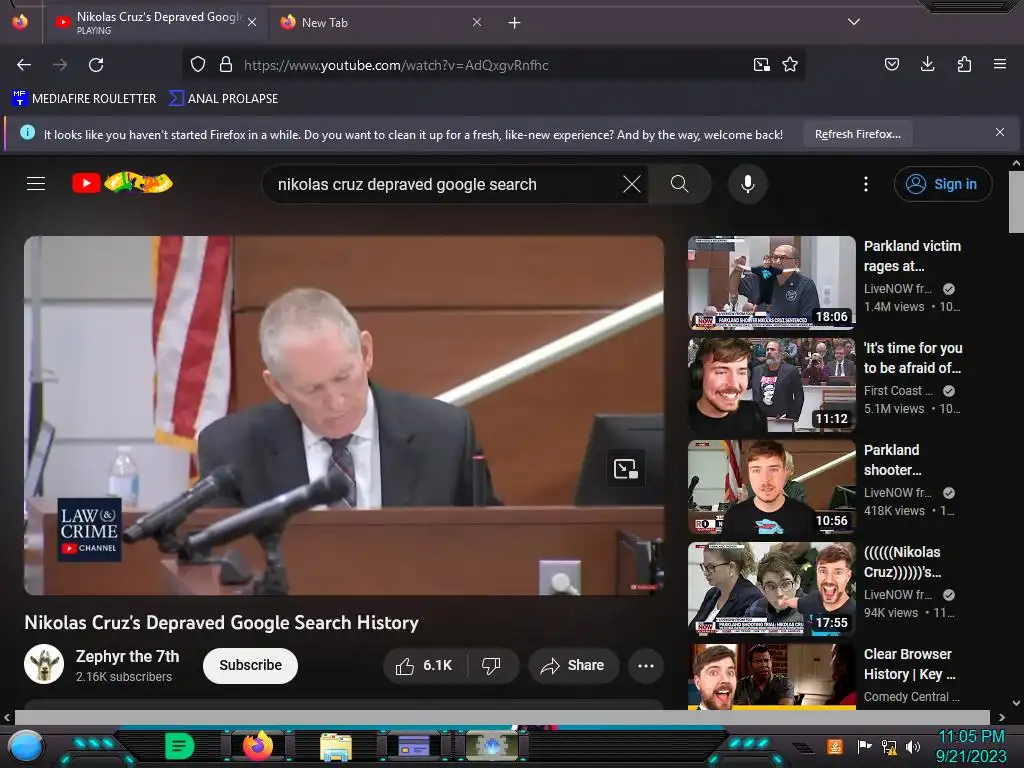Screen dimensions: 1024x768
Task: Open the extensions puzzle icon
Action: [x=964, y=64]
